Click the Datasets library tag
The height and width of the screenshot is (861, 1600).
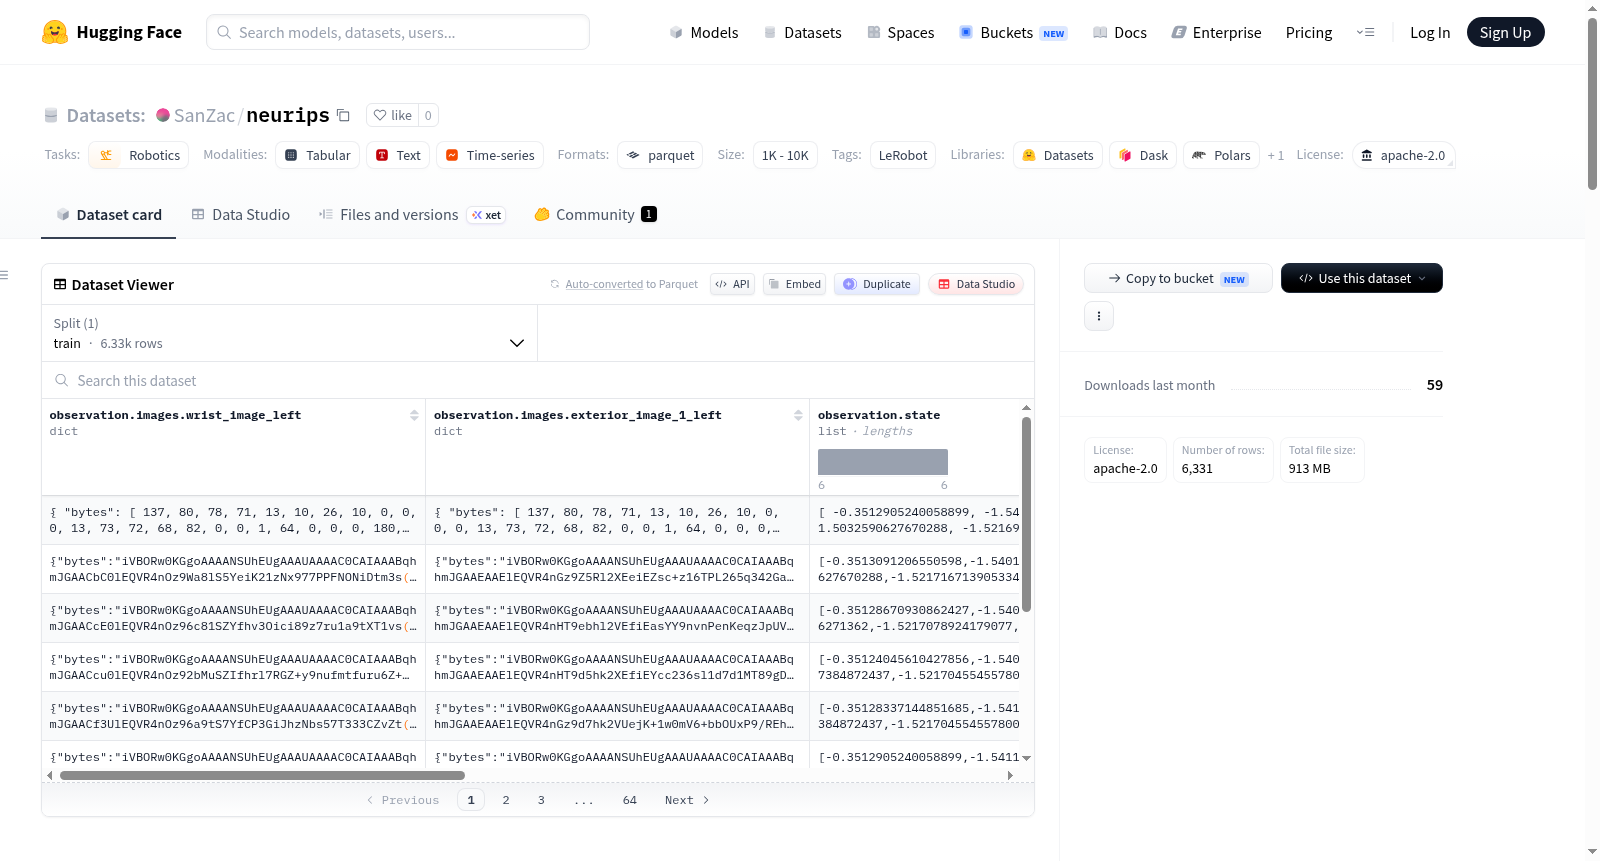coord(1058,155)
